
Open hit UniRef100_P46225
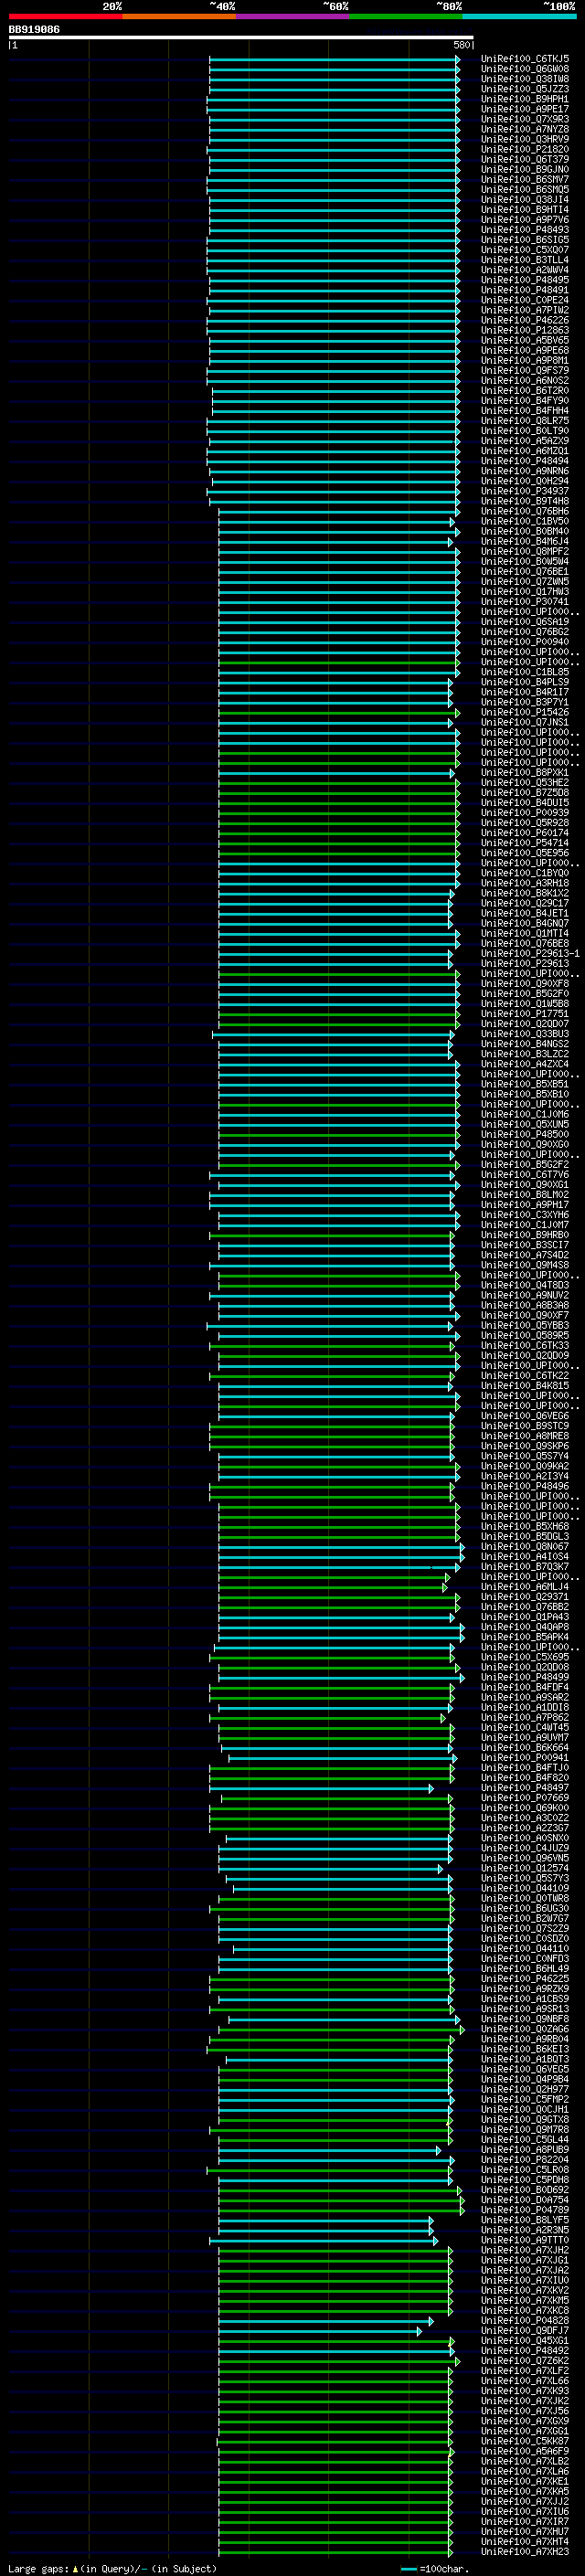pyautogui.click(x=525, y=1979)
